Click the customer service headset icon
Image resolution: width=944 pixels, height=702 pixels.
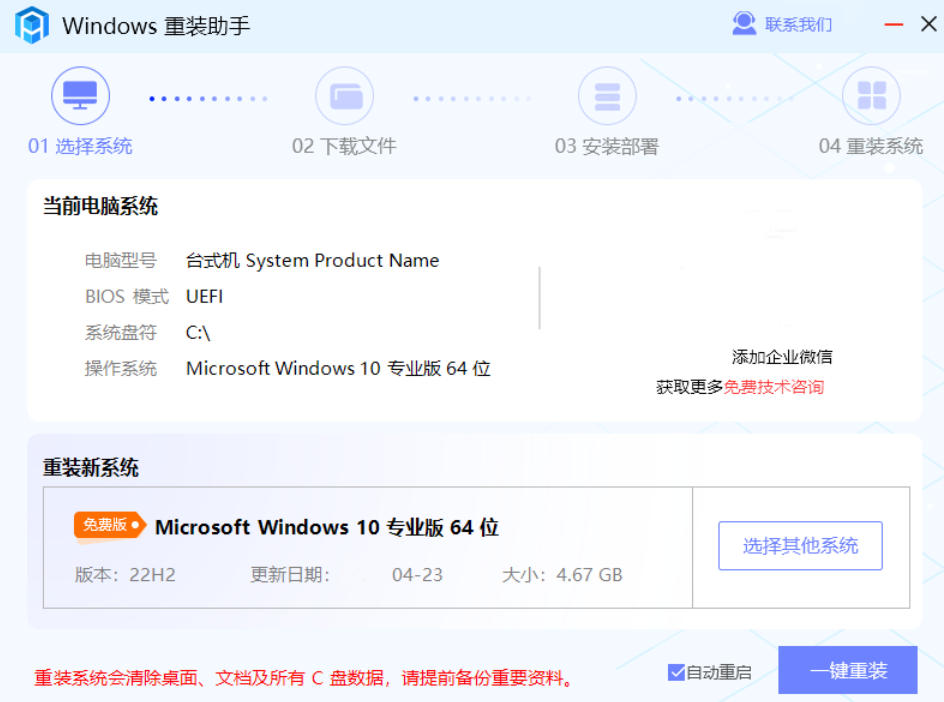click(x=744, y=24)
